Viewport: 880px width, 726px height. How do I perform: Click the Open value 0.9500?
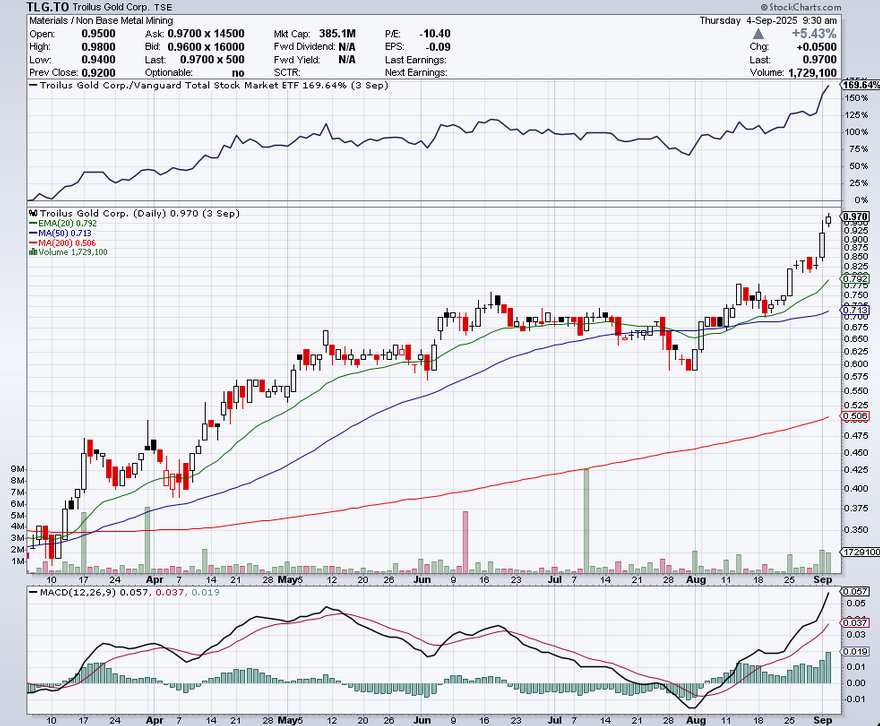click(99, 34)
